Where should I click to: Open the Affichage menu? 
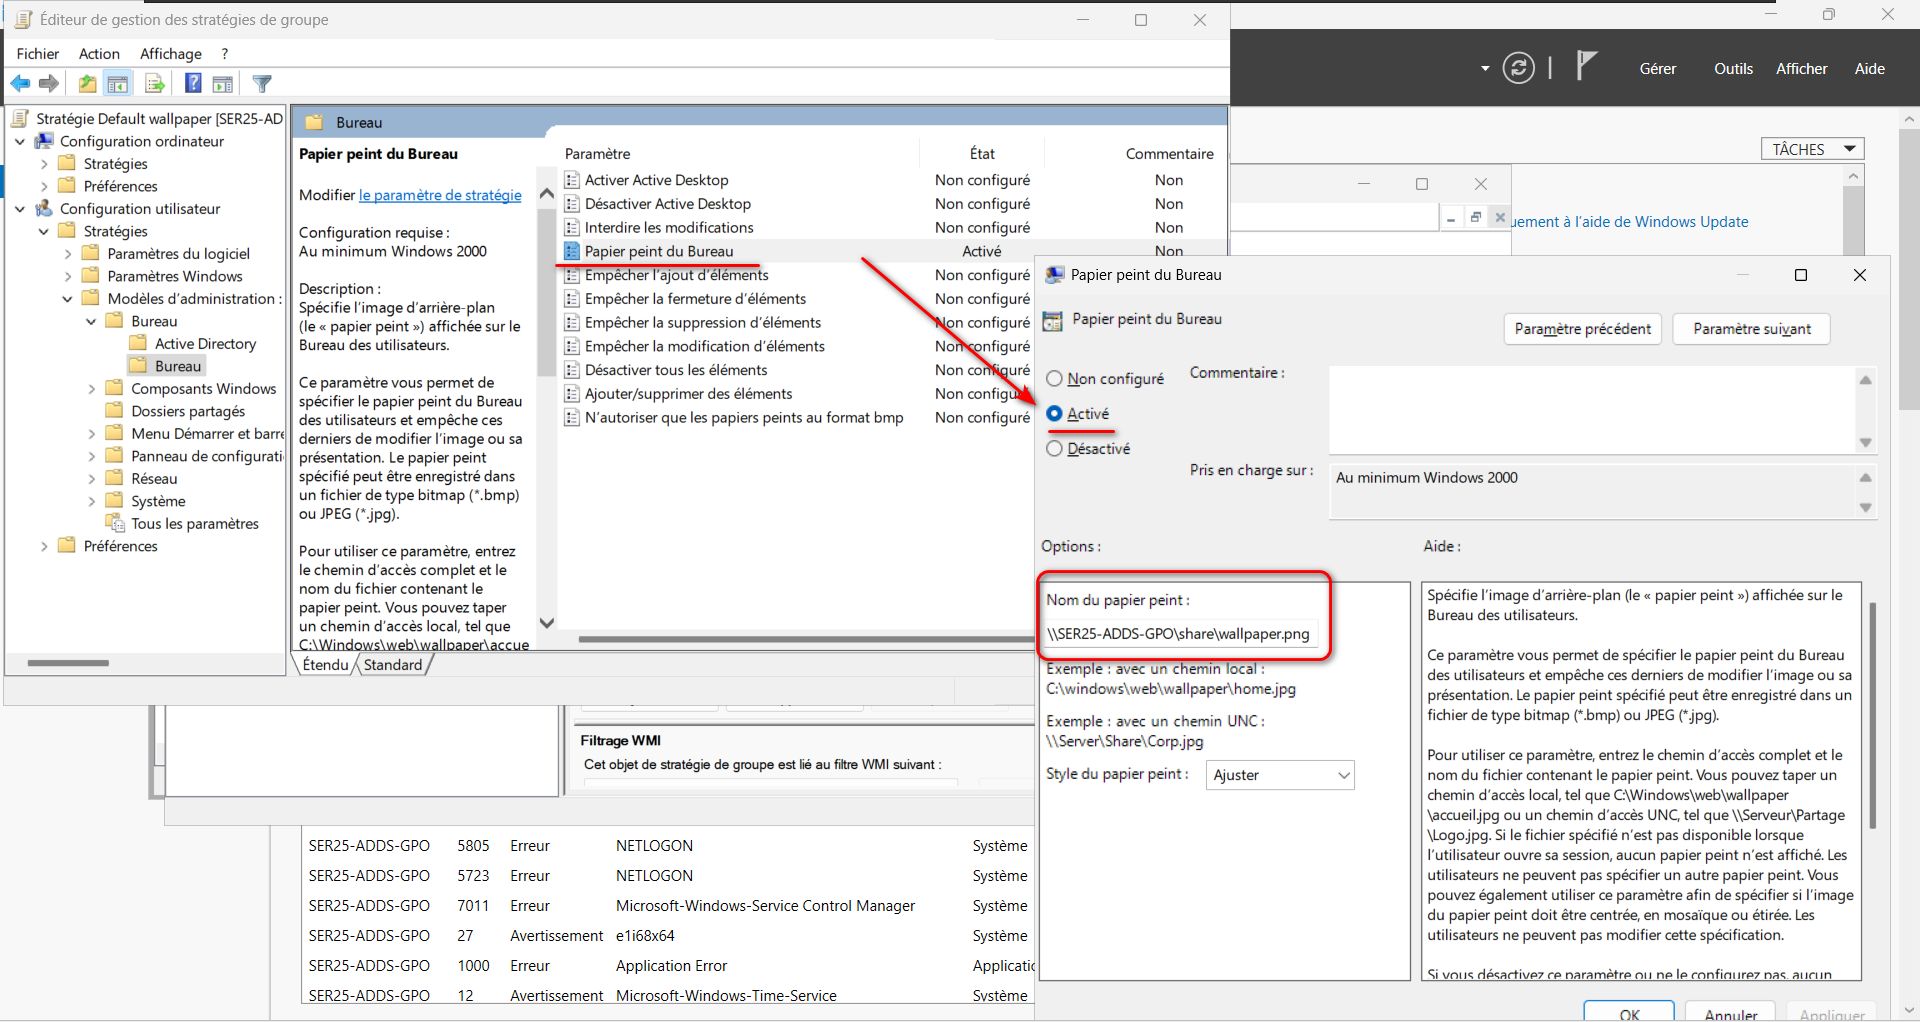tap(170, 54)
